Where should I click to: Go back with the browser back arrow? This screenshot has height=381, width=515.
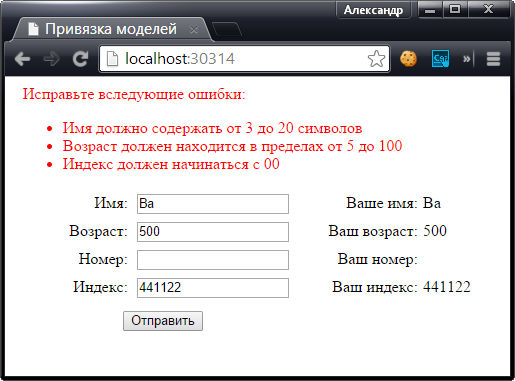point(23,59)
